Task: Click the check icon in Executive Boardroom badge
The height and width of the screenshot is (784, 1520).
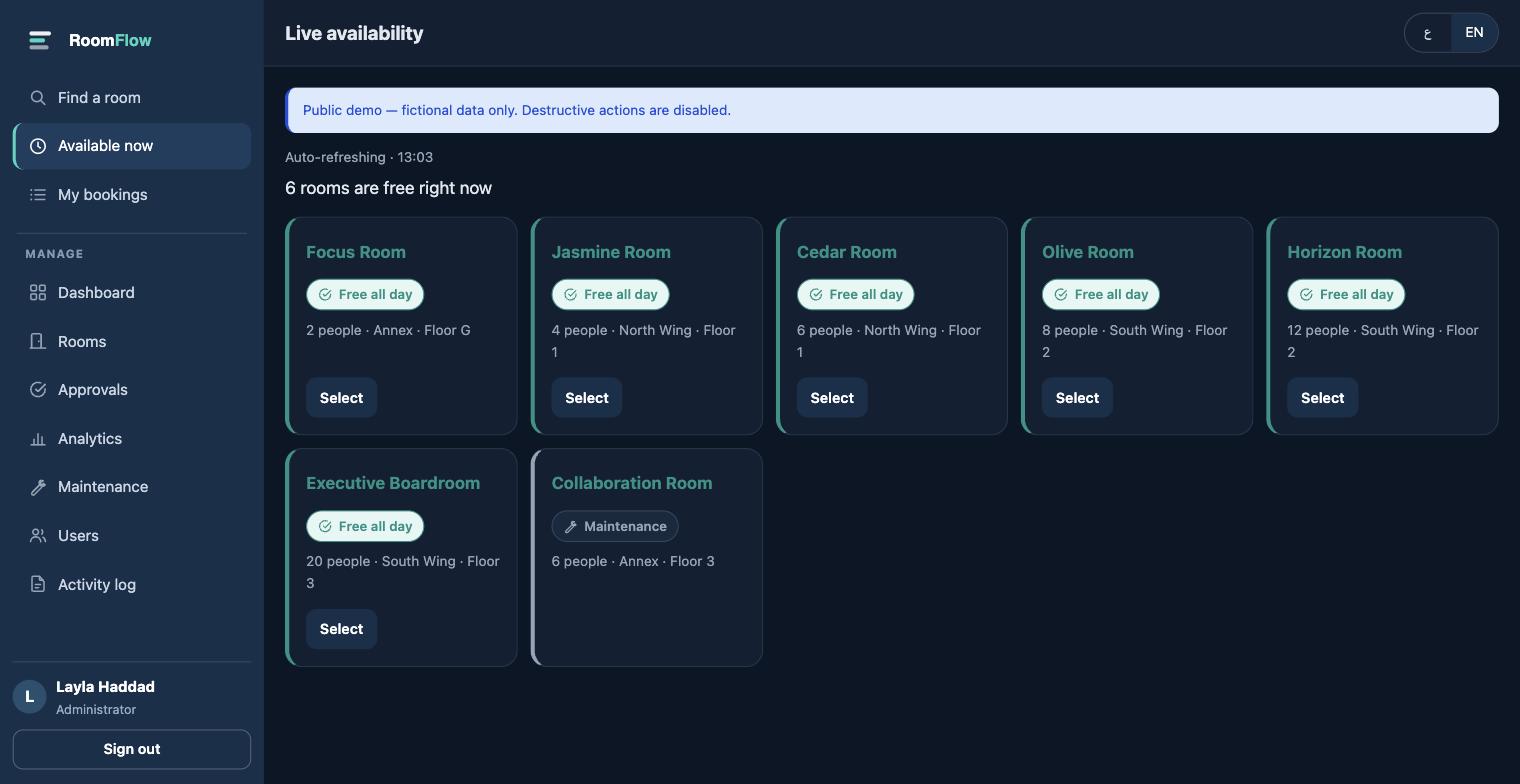Action: 325,527
